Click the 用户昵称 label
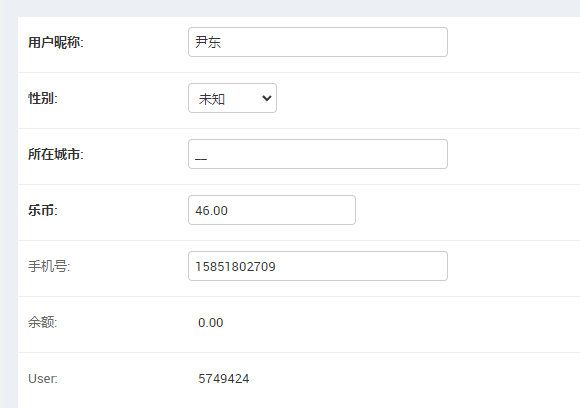The image size is (580, 408). click(x=56, y=42)
